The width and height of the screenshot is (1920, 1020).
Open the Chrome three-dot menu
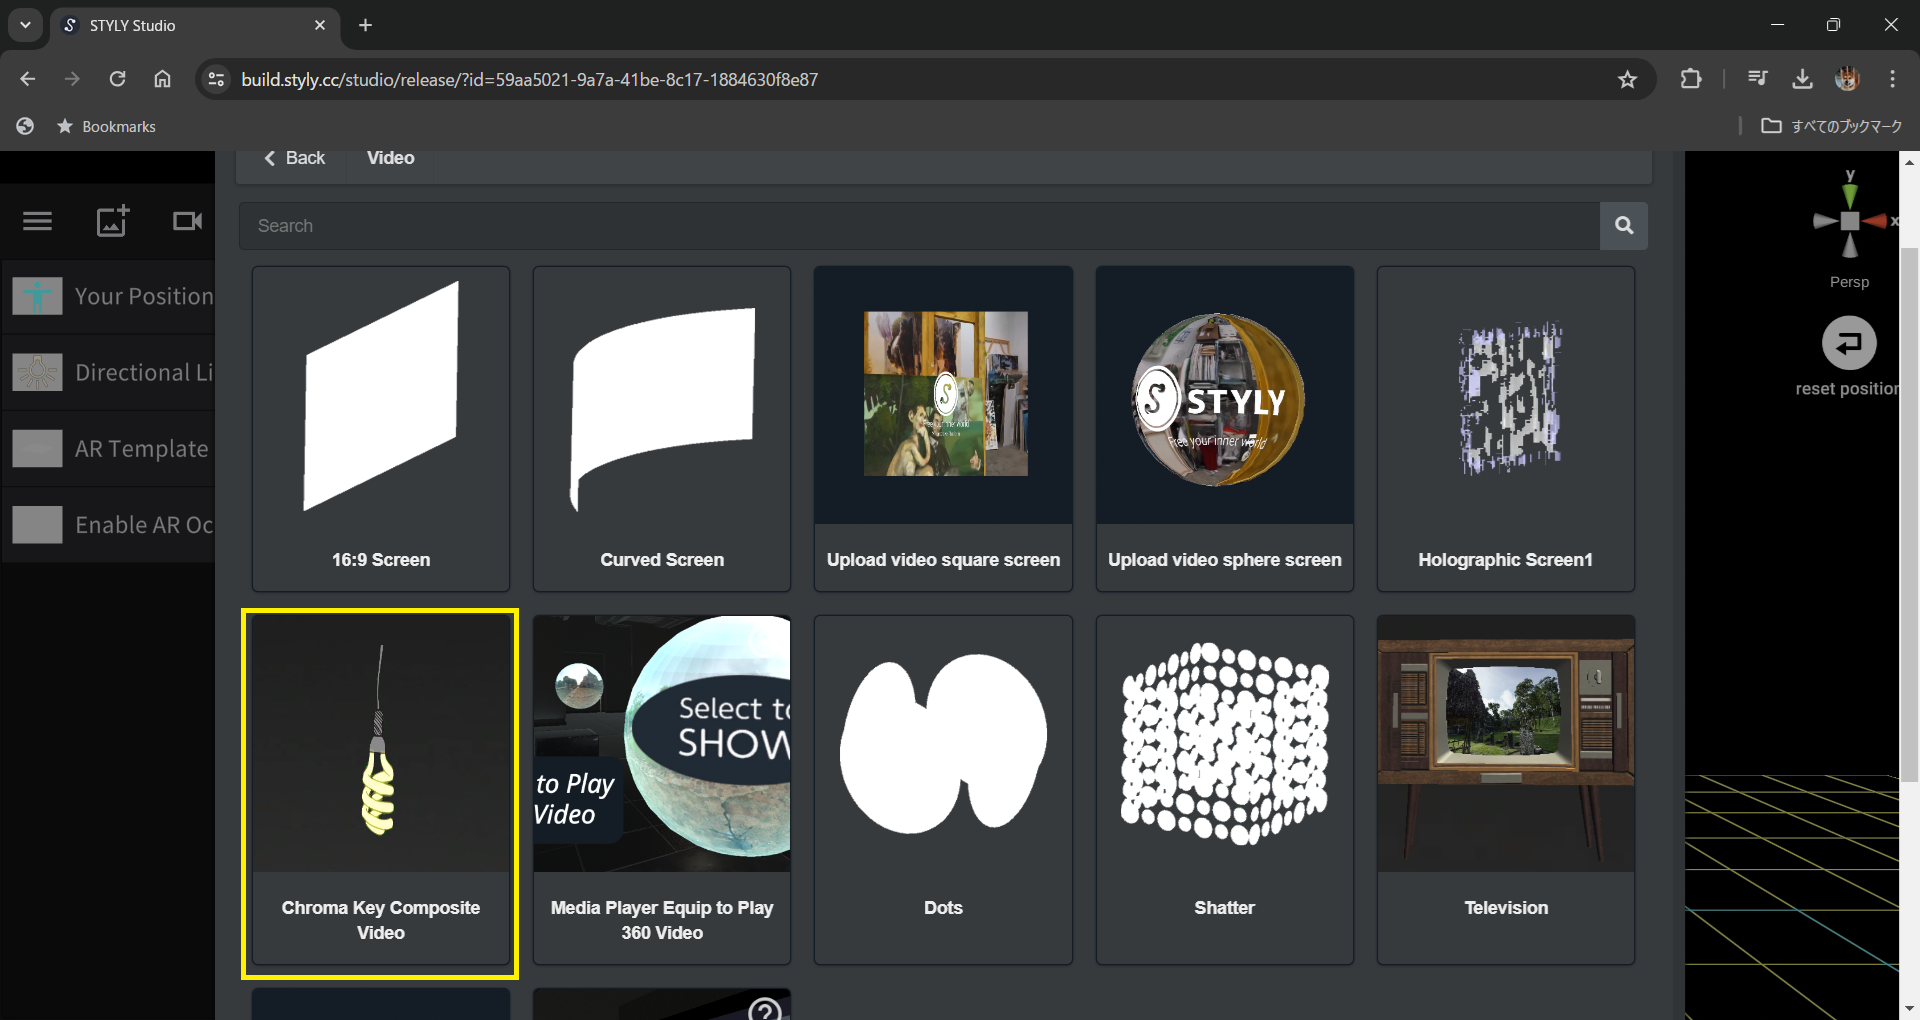tap(1892, 79)
